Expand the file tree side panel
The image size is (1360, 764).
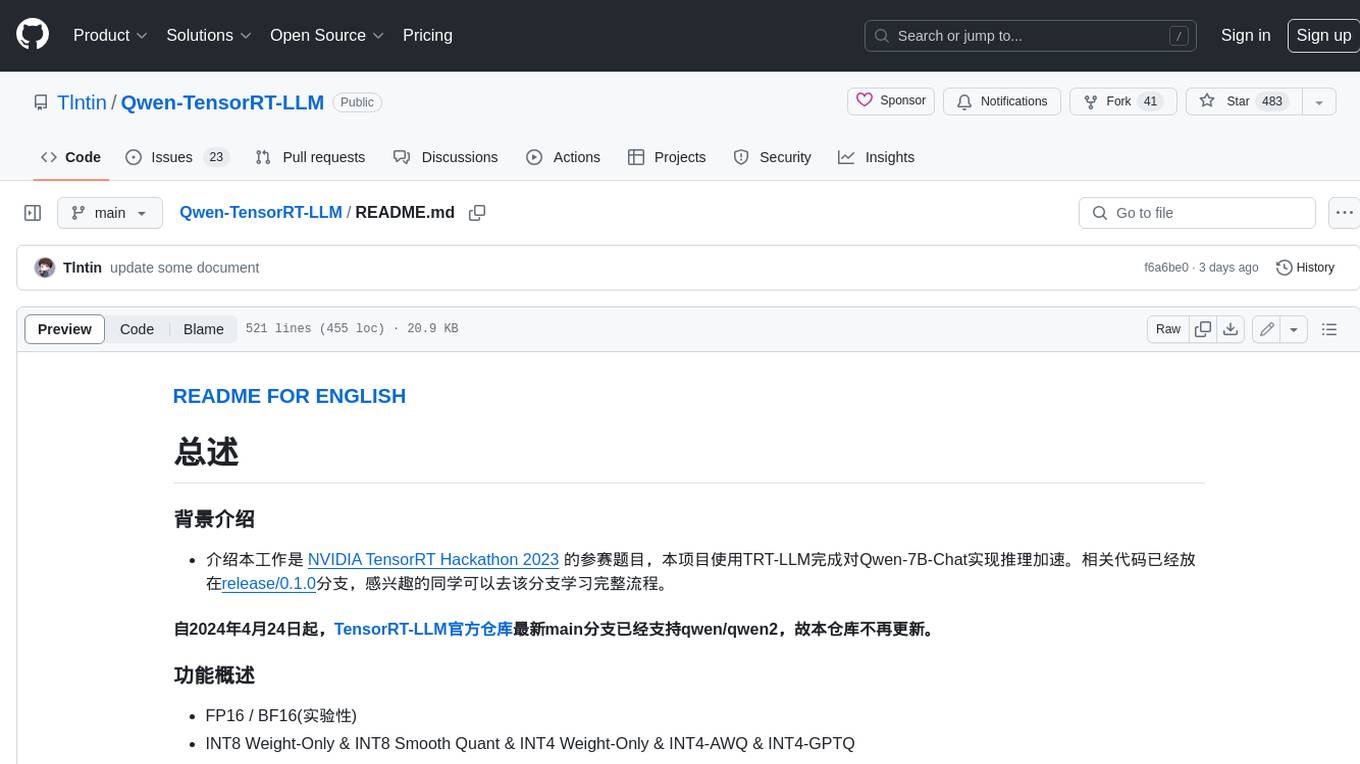pos(33,213)
